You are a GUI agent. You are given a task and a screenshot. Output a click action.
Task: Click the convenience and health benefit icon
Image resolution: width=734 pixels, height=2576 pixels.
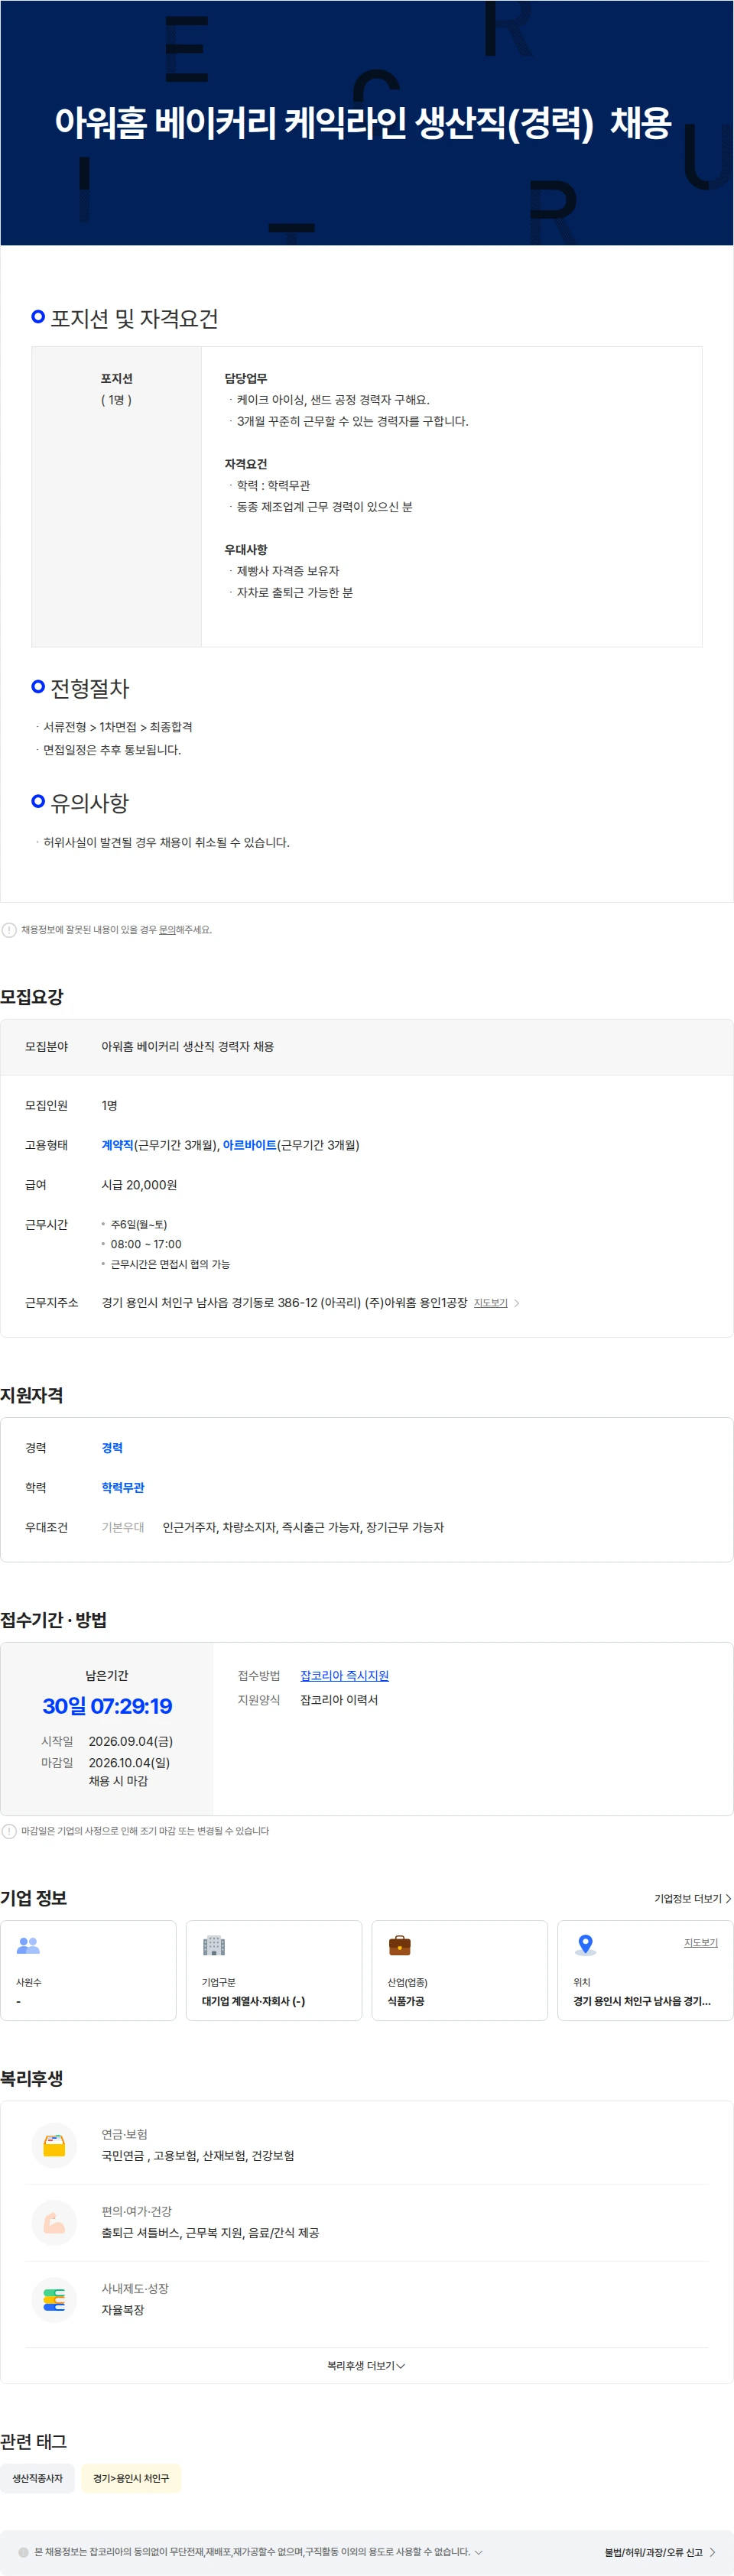[54, 2222]
